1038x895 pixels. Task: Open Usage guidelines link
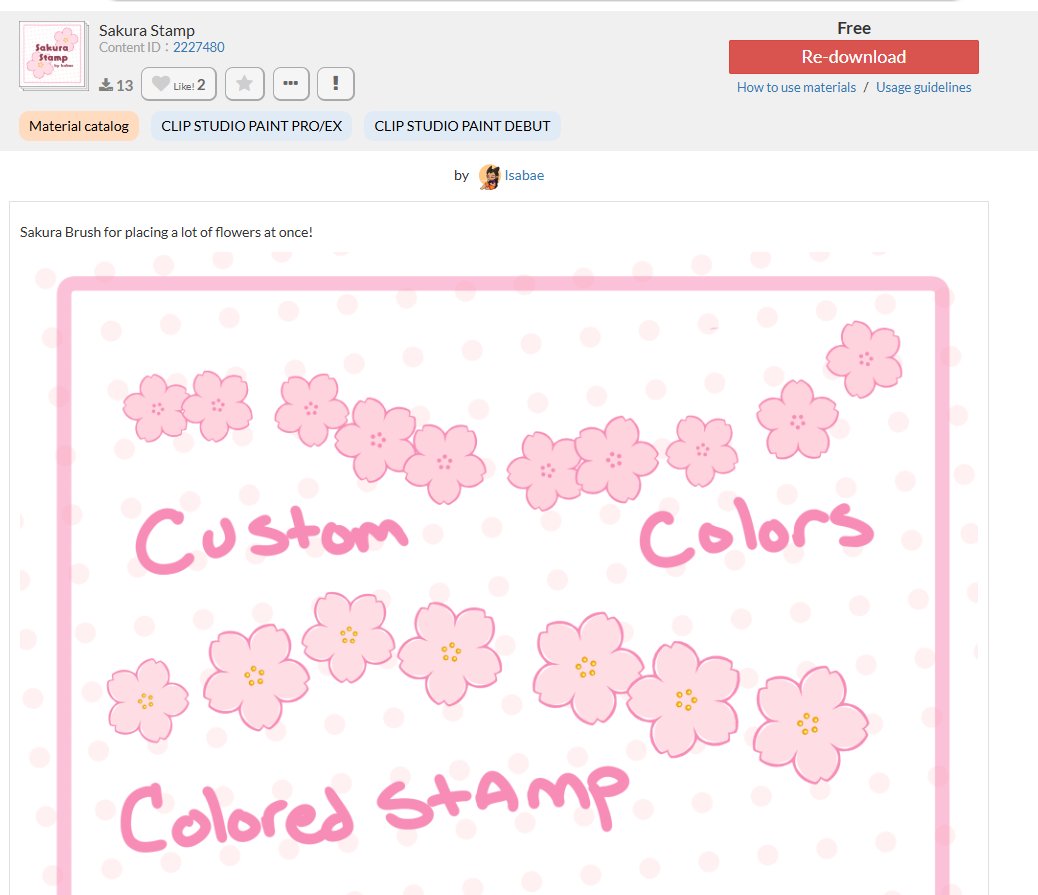pyautogui.click(x=923, y=87)
